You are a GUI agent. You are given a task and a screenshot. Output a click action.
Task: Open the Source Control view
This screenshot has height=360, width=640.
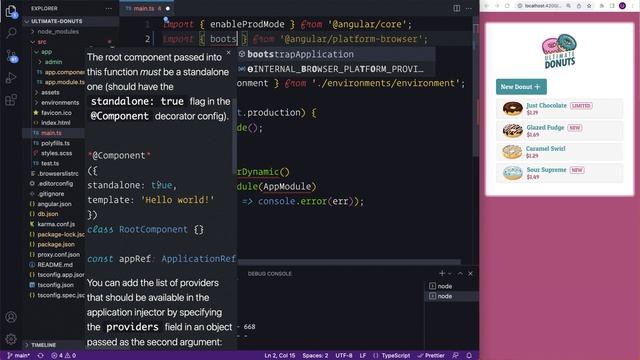pyautogui.click(x=11, y=56)
